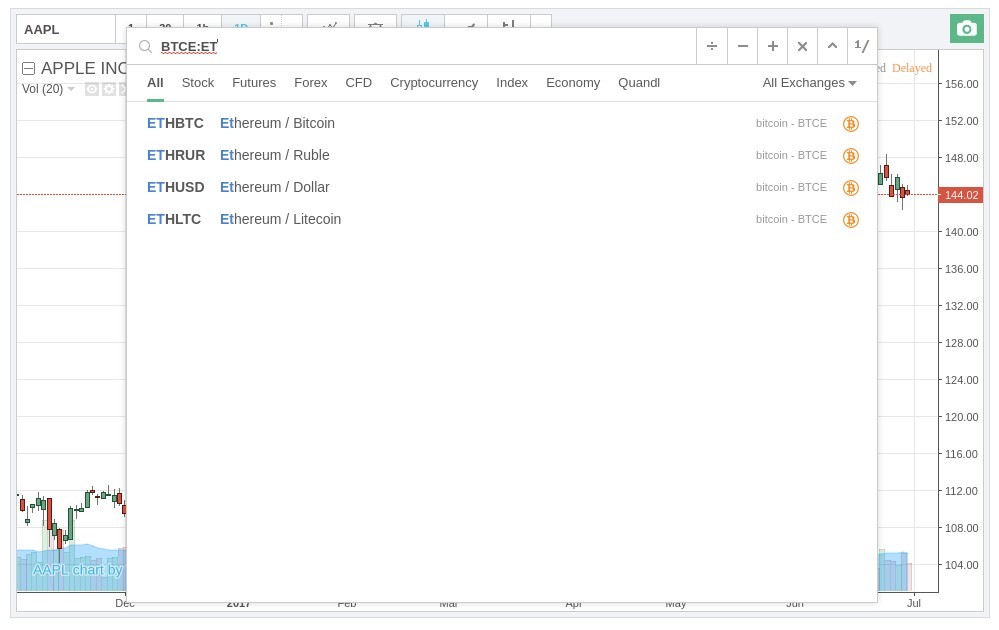Click the Bitcoin icon on ETHBTC row
999x630 pixels.
pos(851,124)
